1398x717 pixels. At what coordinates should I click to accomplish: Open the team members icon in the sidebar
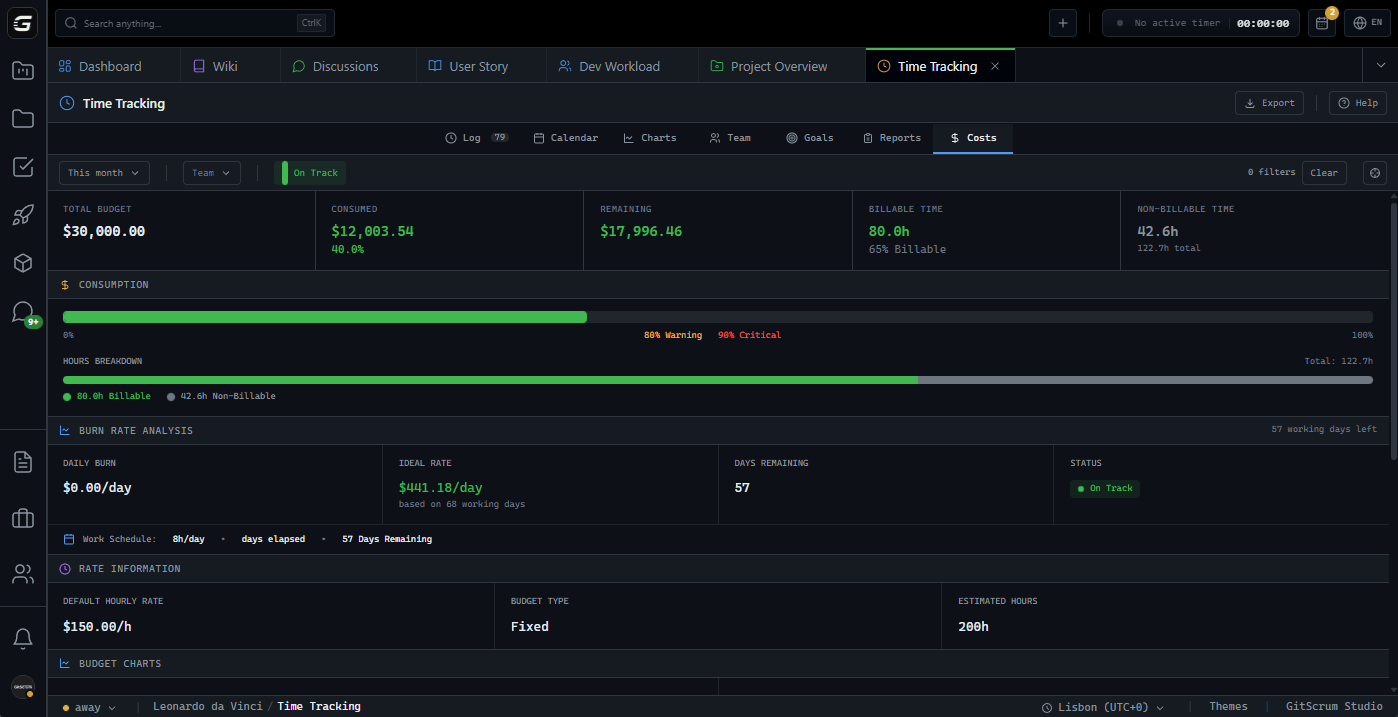point(22,573)
